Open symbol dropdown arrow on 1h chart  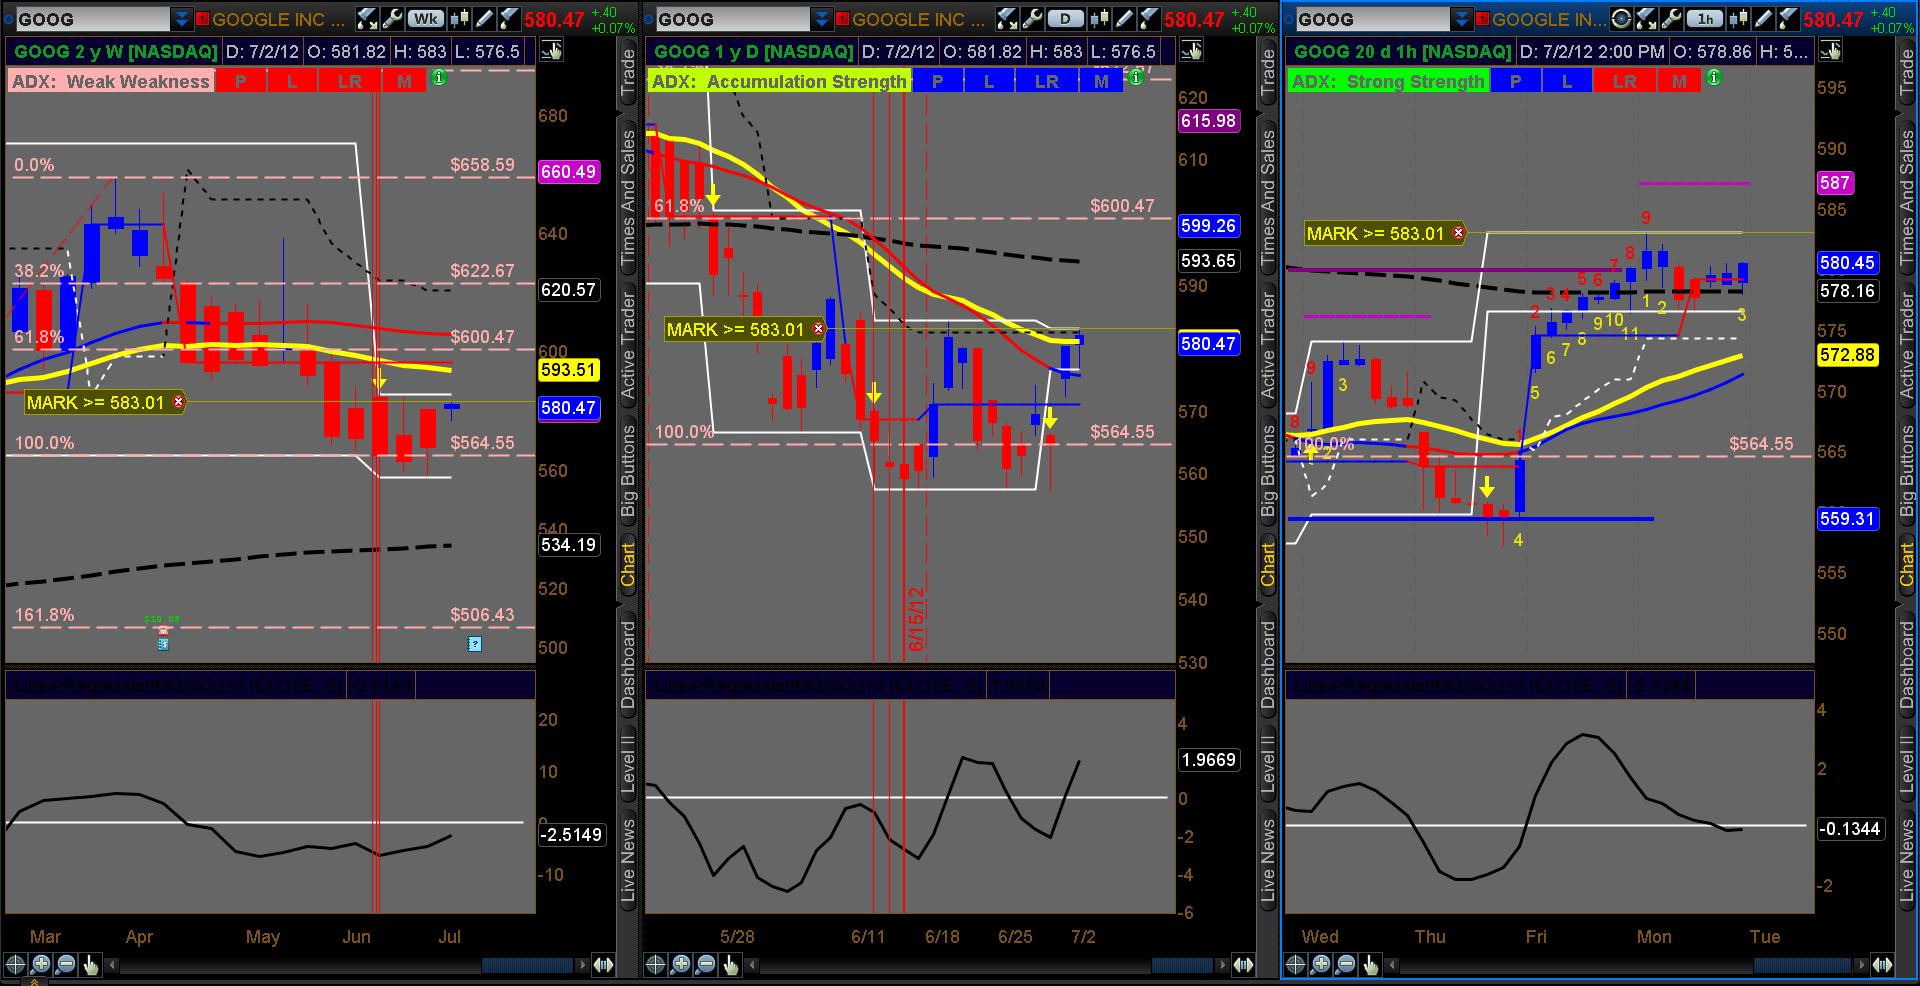click(x=1462, y=18)
